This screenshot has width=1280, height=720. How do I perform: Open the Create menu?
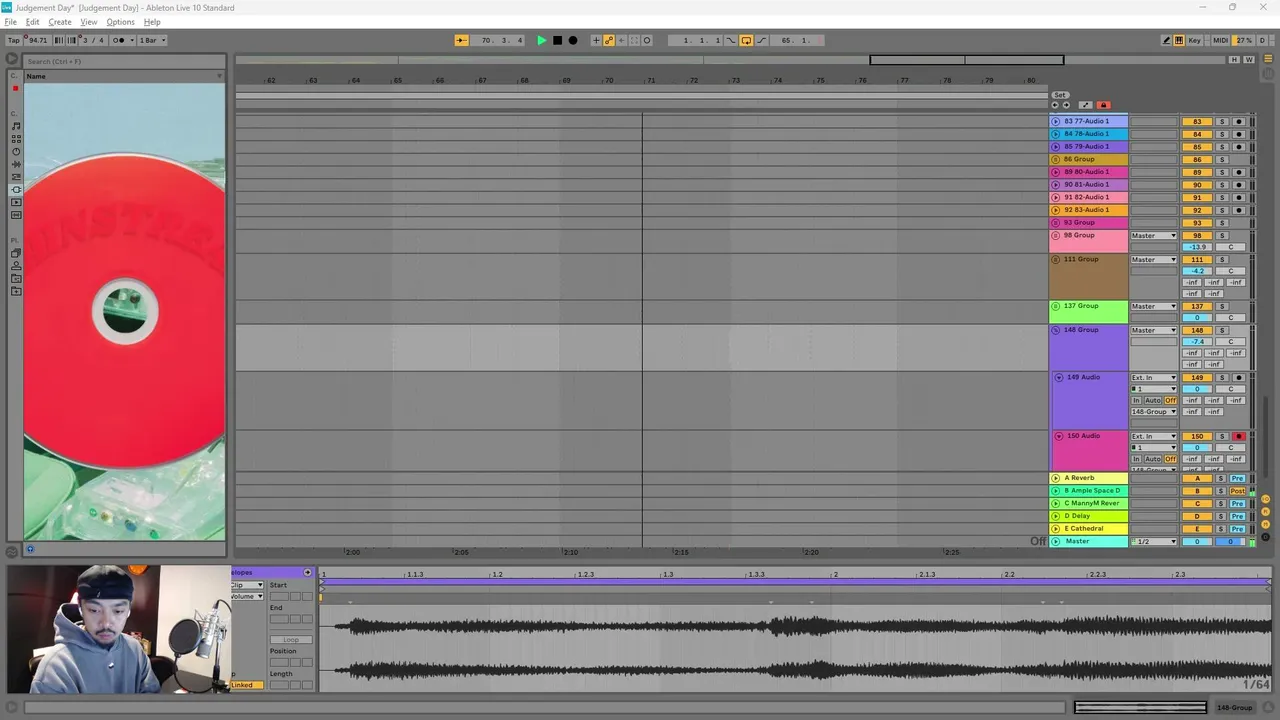(x=60, y=22)
